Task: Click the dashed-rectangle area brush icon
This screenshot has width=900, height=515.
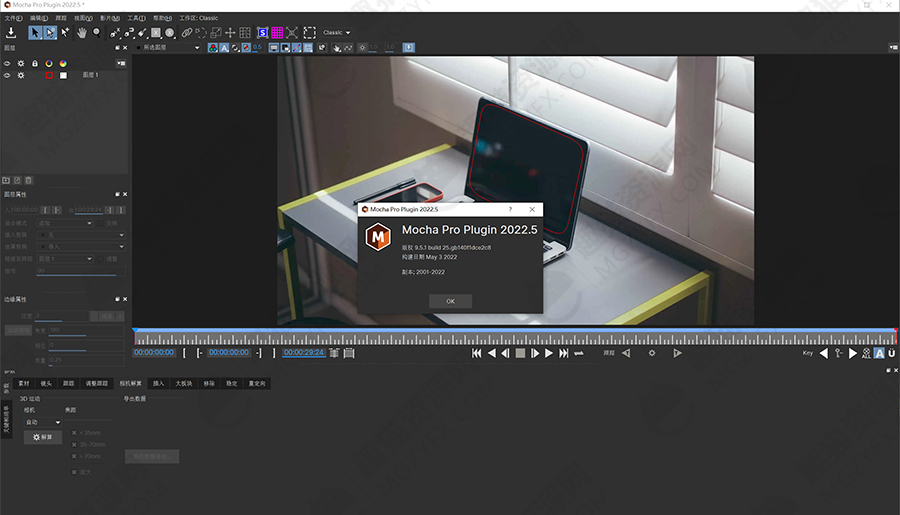Action: tap(309, 33)
